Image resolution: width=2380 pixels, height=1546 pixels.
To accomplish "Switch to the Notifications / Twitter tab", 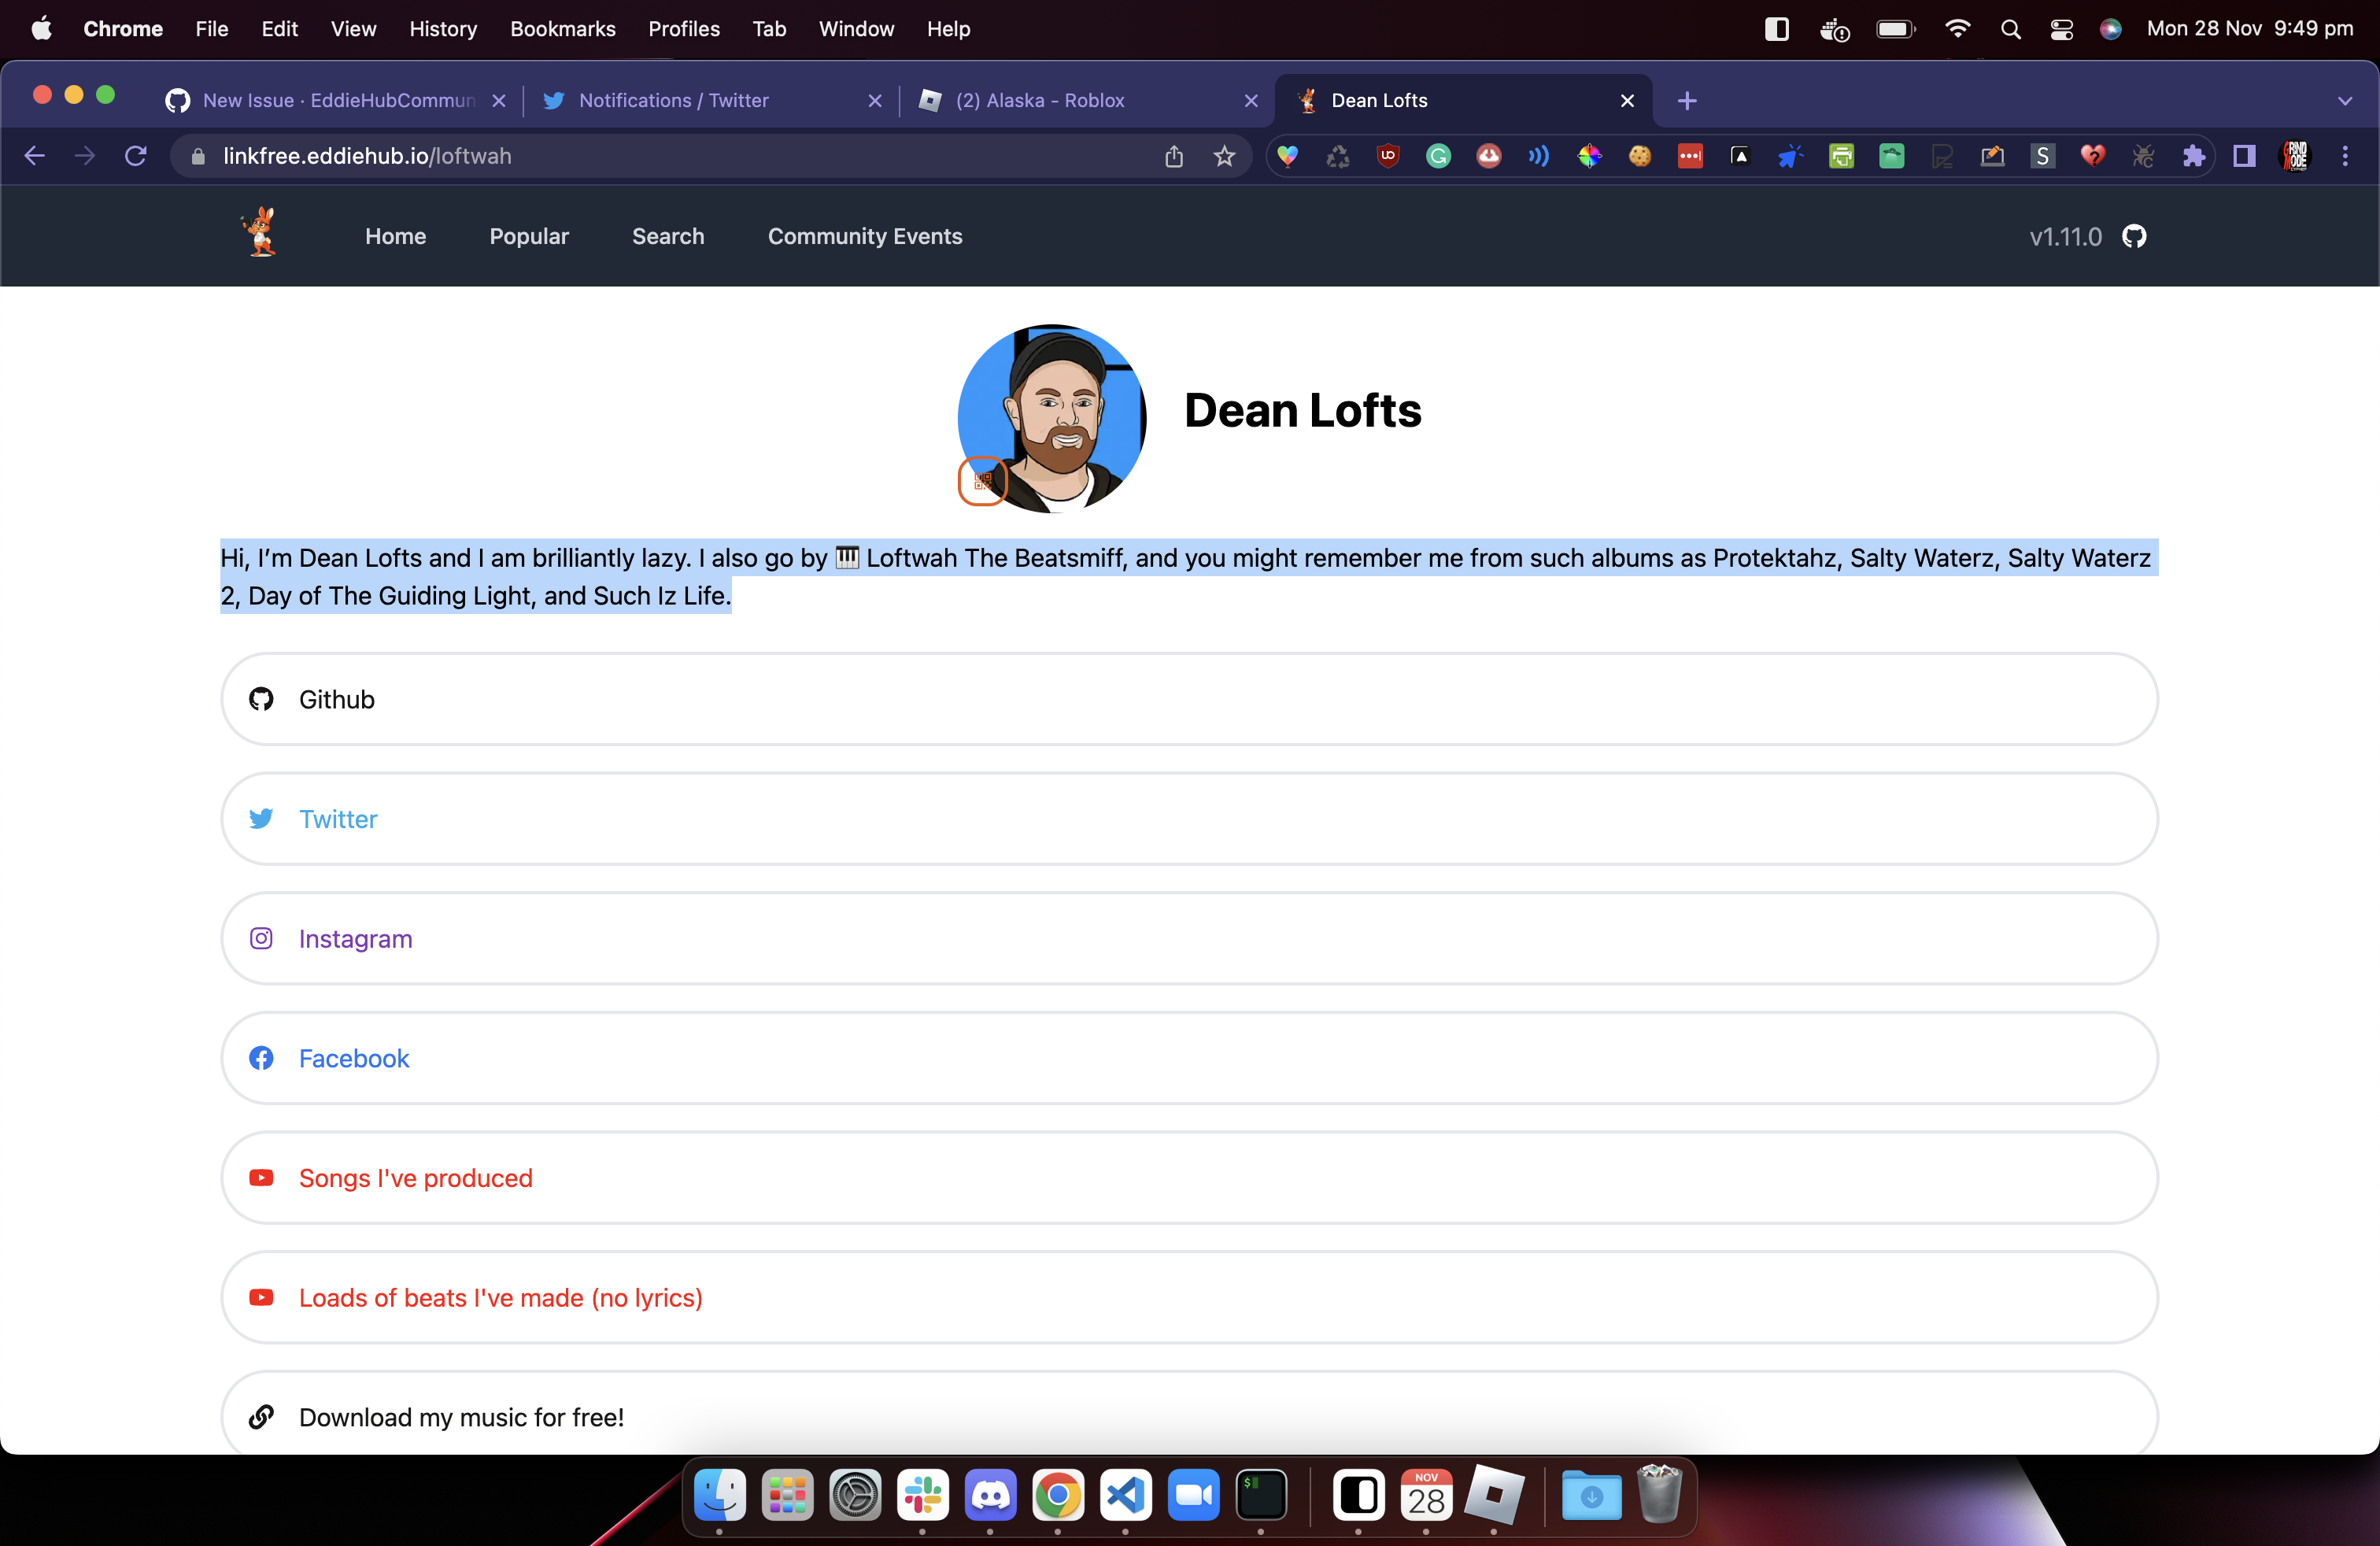I will (x=673, y=101).
